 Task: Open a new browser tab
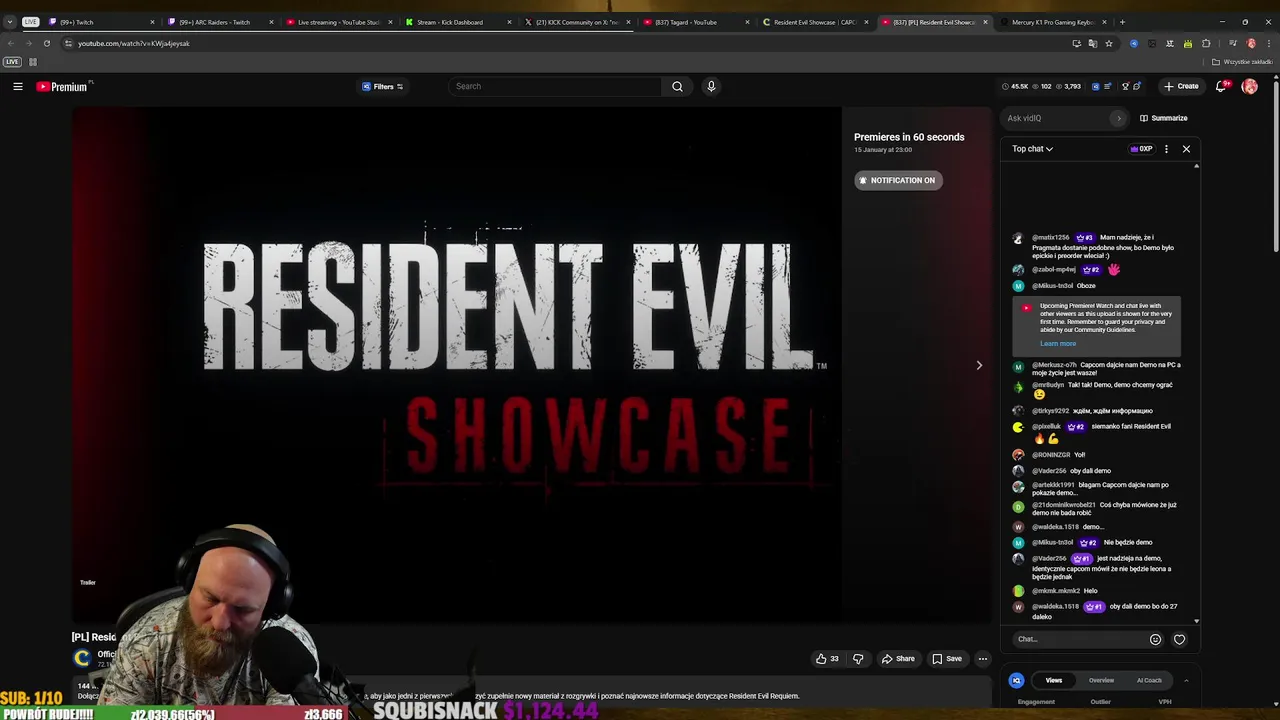coord(1122,22)
